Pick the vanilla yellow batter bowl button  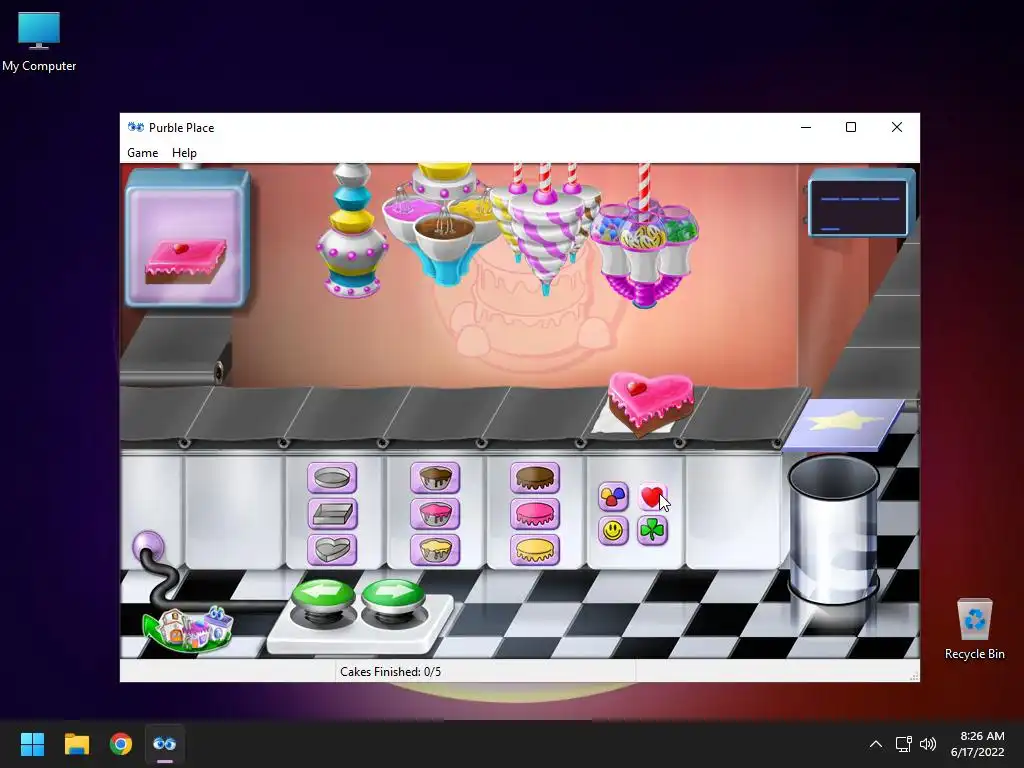point(435,550)
